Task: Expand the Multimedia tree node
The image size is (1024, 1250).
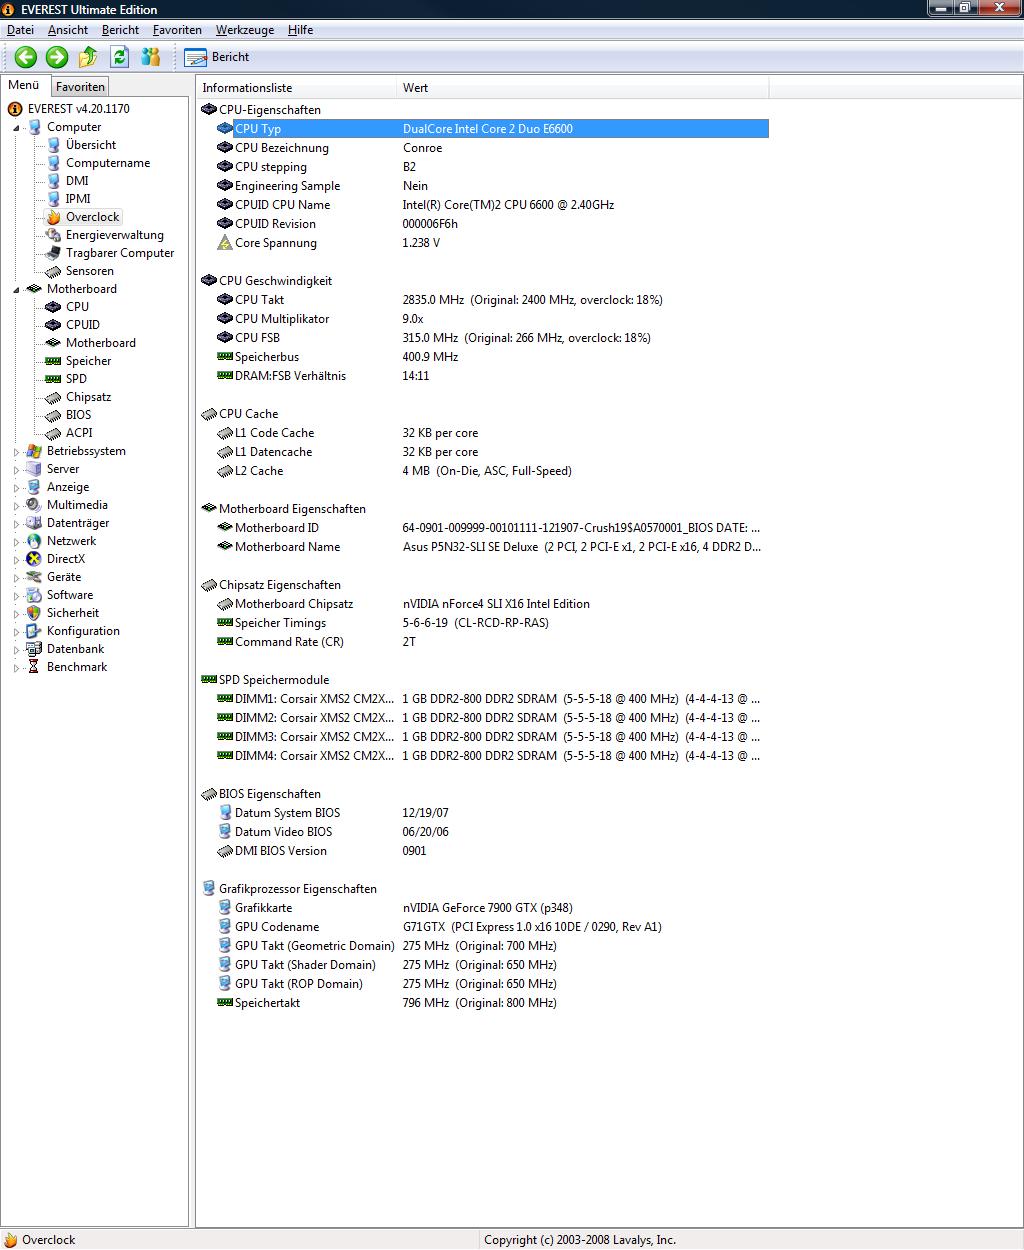Action: click(x=16, y=506)
